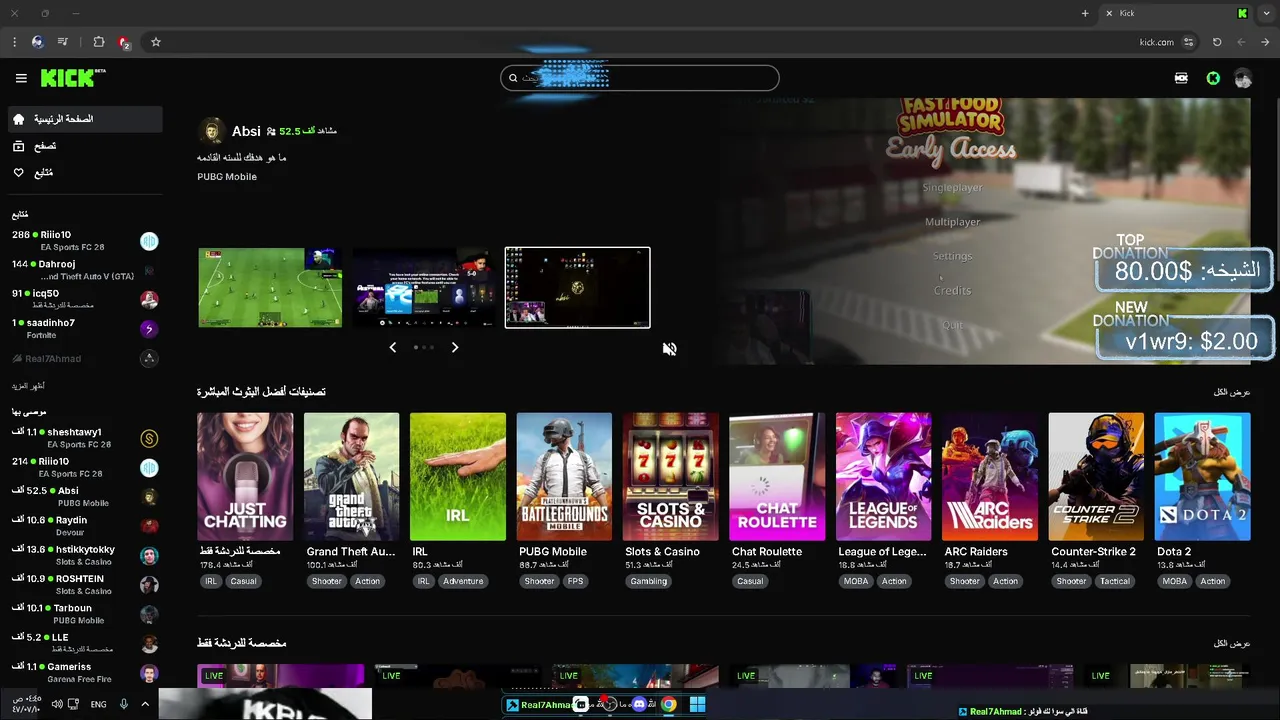Click the Gambling tag under Slots & Casino

click(648, 581)
